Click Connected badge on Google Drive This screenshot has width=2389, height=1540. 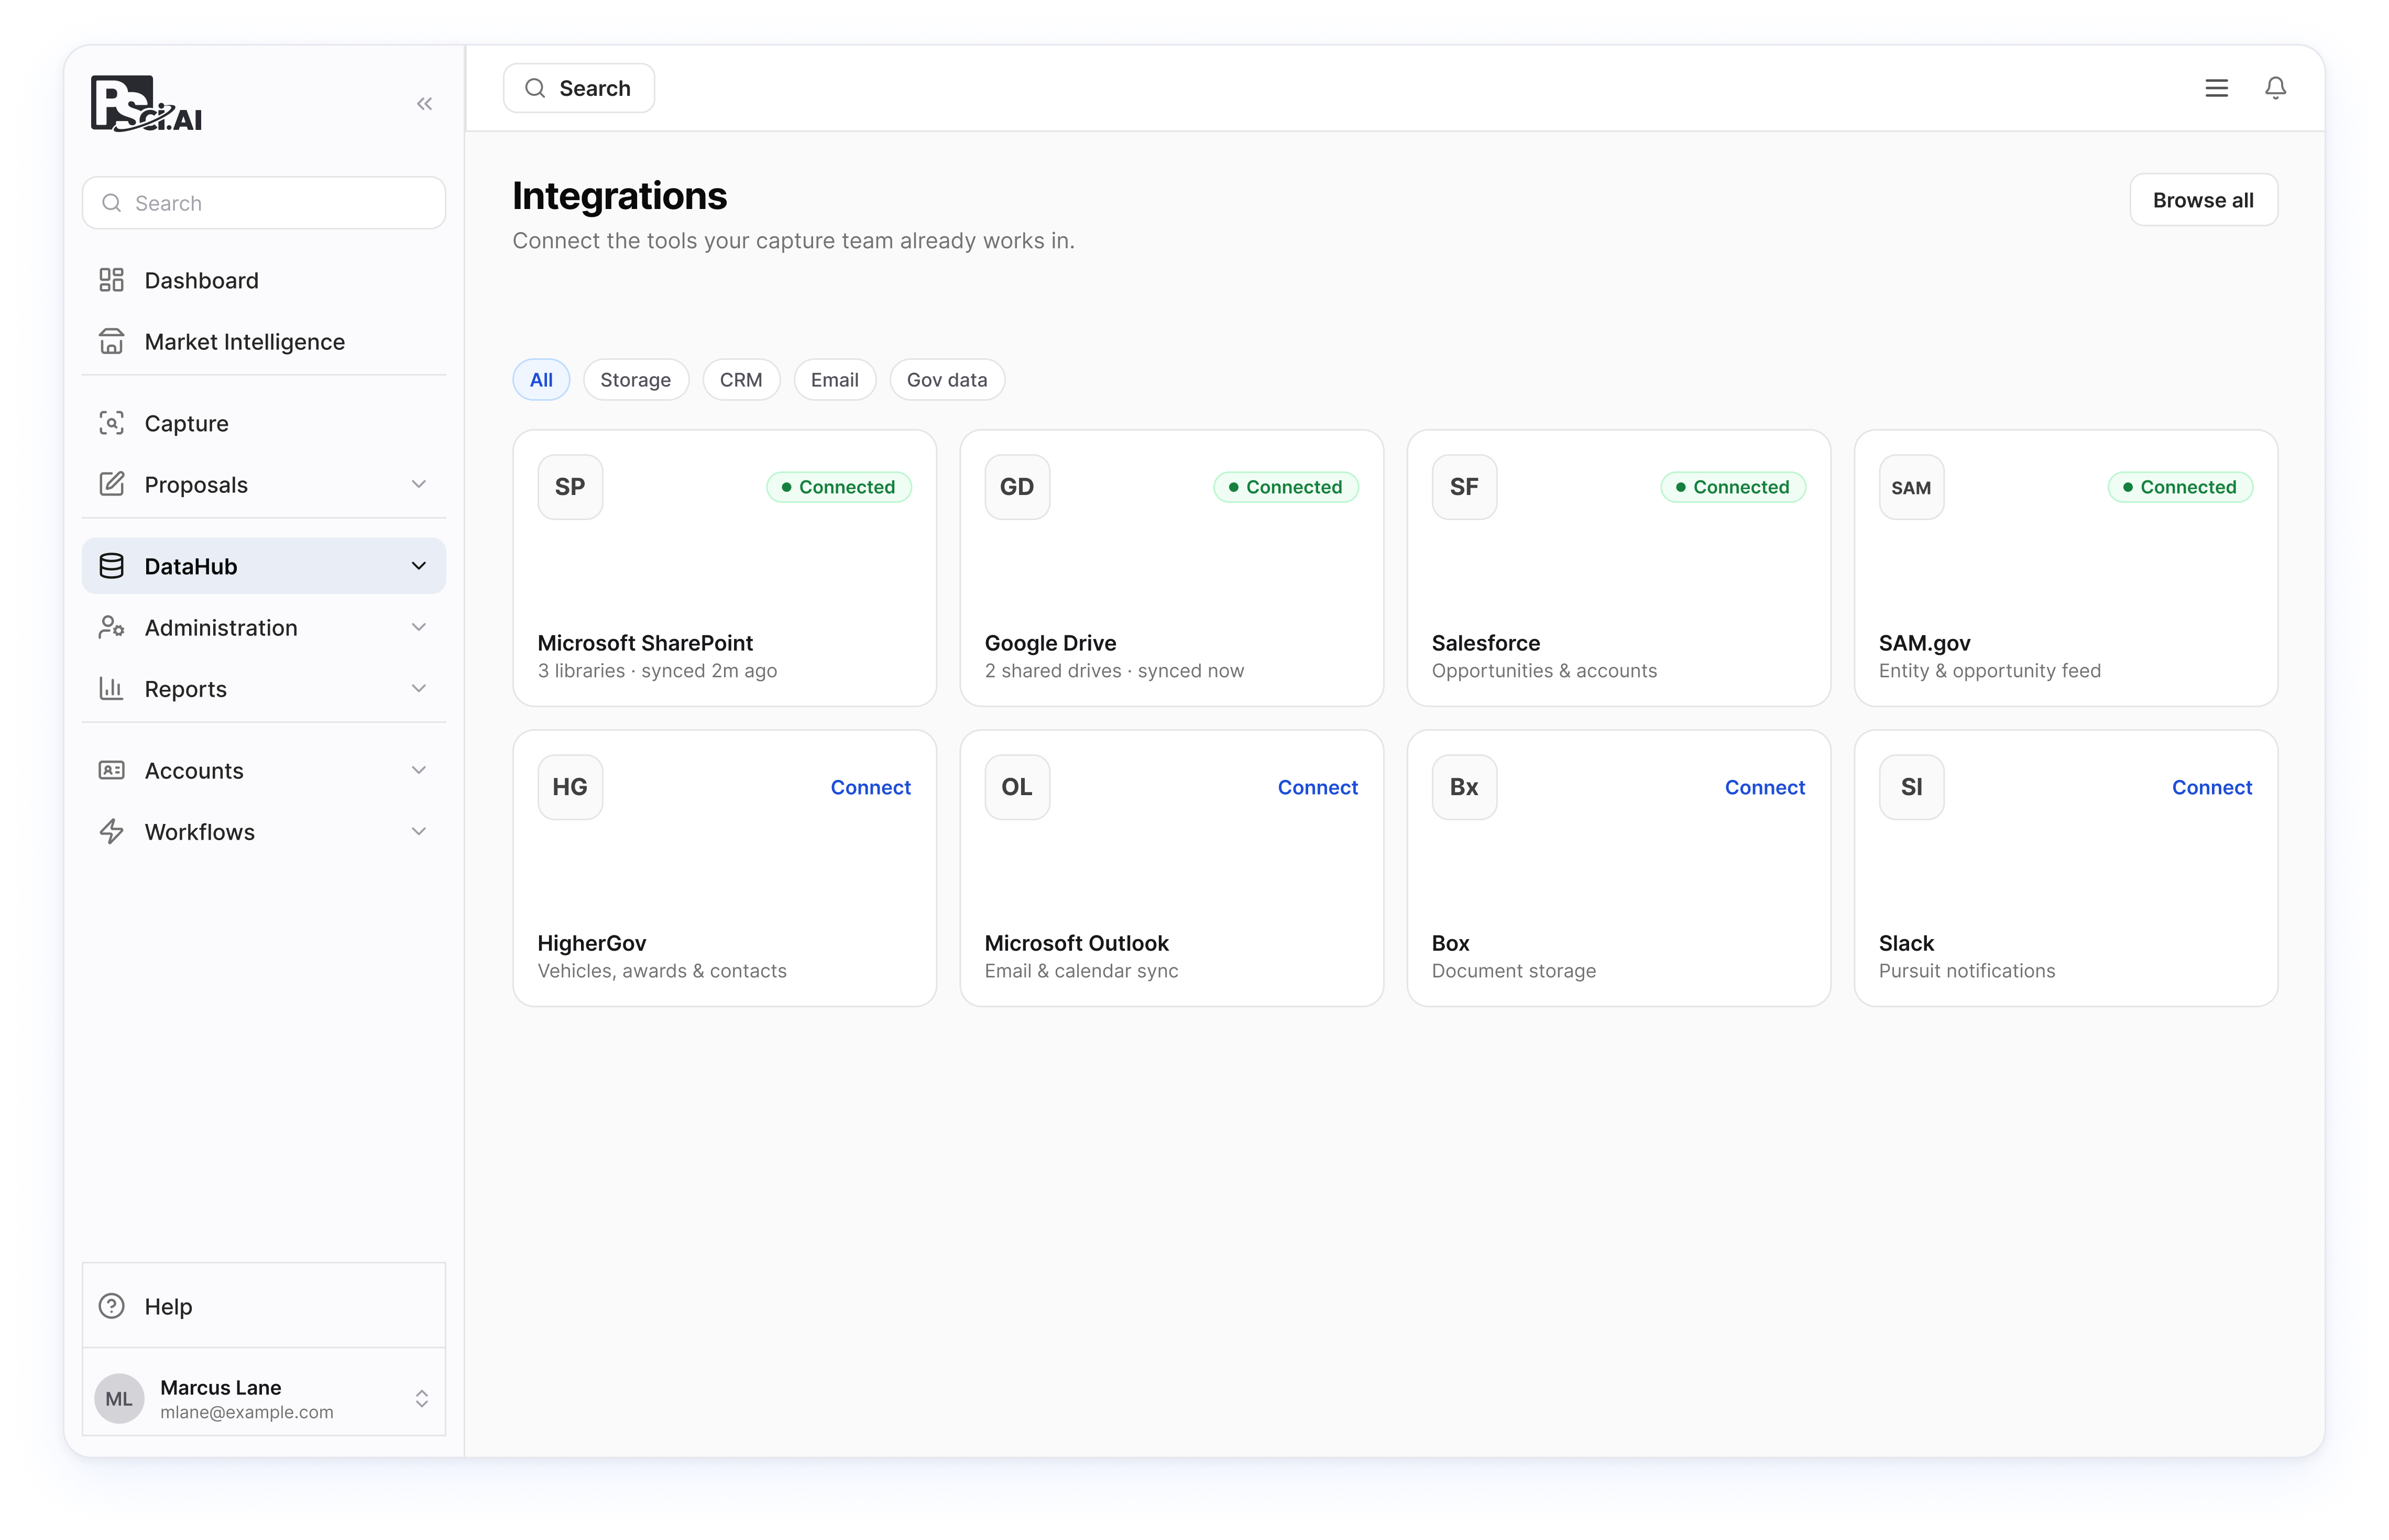1286,487
